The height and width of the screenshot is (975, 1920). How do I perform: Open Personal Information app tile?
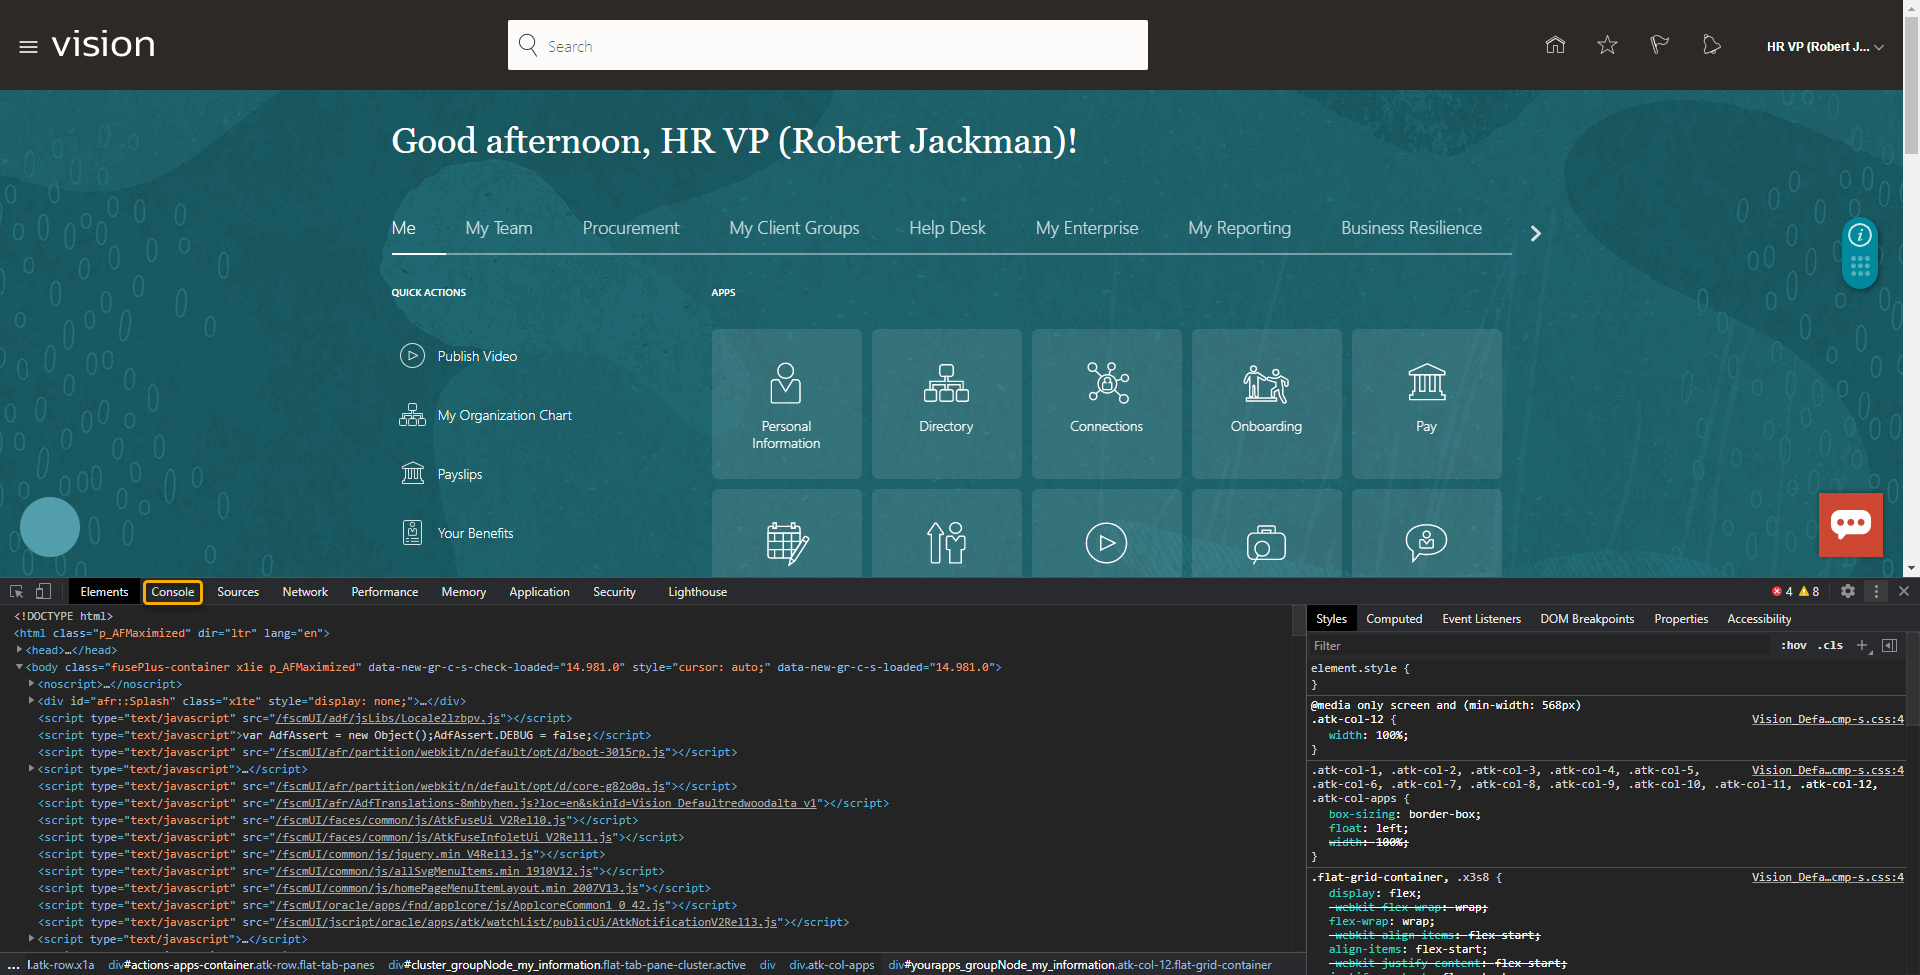coord(786,404)
